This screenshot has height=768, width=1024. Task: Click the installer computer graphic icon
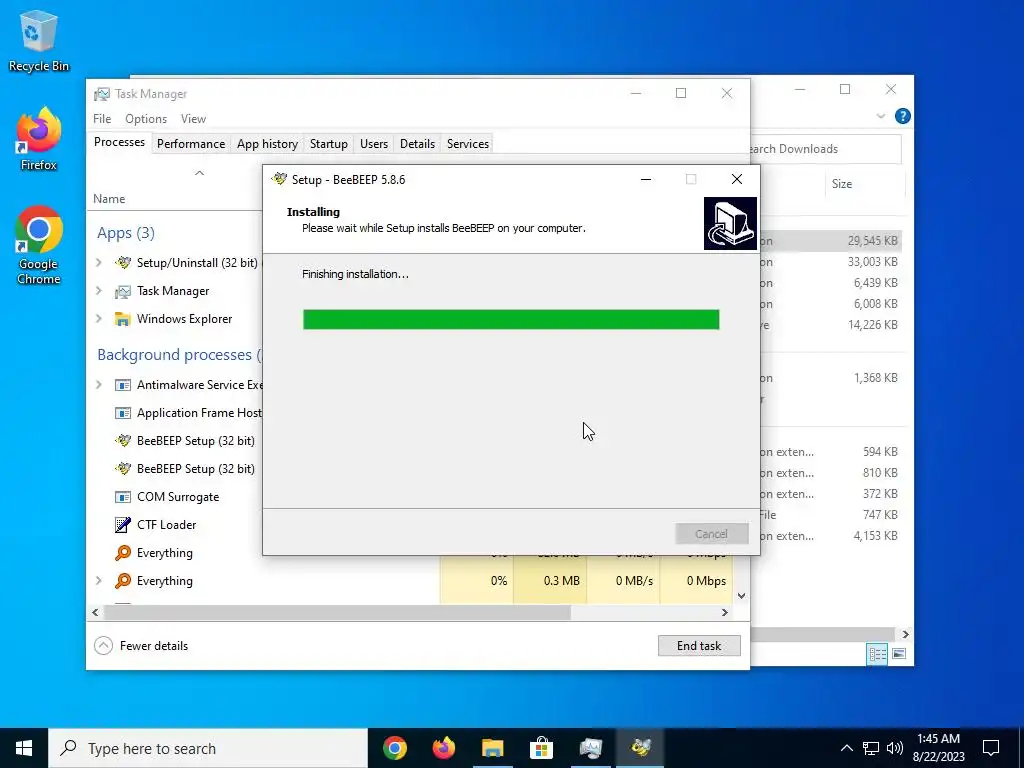click(x=730, y=223)
